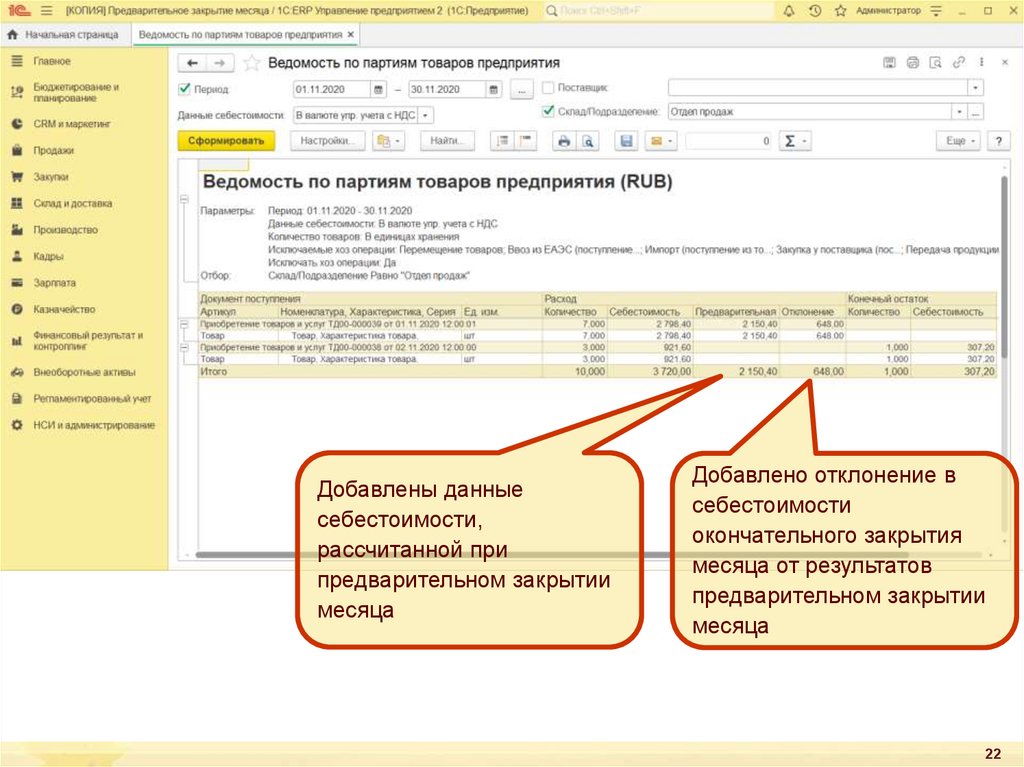The width and height of the screenshot is (1024, 767).
Task: Click the back navigation arrow
Action: (x=191, y=63)
